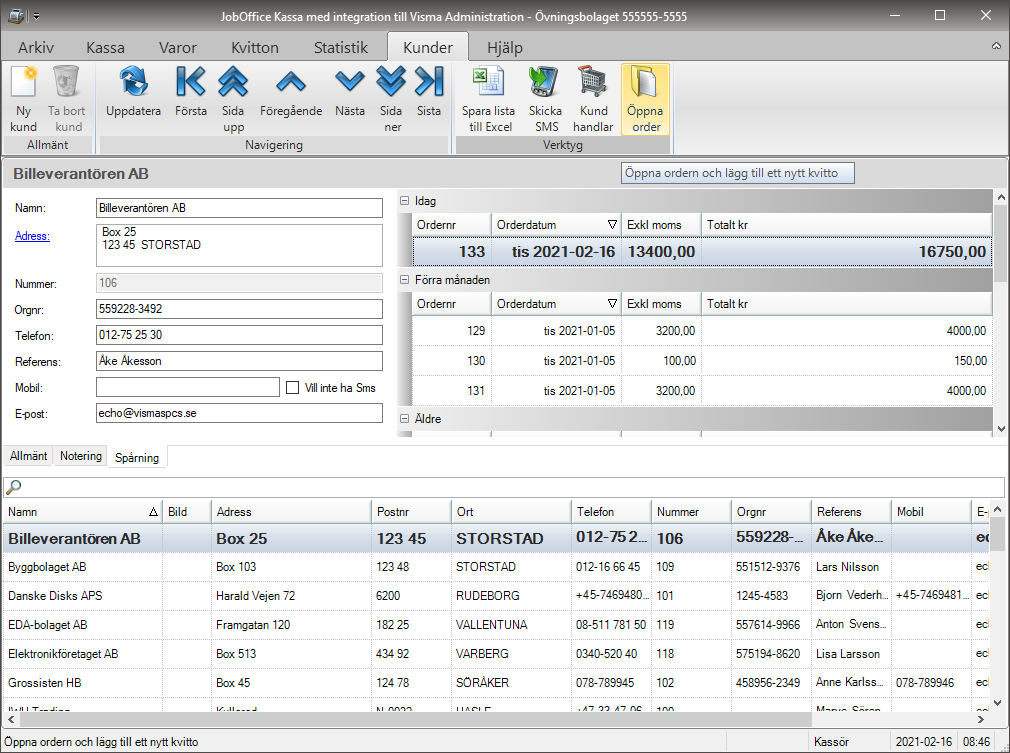The image size is (1010, 753).
Task: Switch to the Kassa ribbon tab
Action: pyautogui.click(x=105, y=47)
